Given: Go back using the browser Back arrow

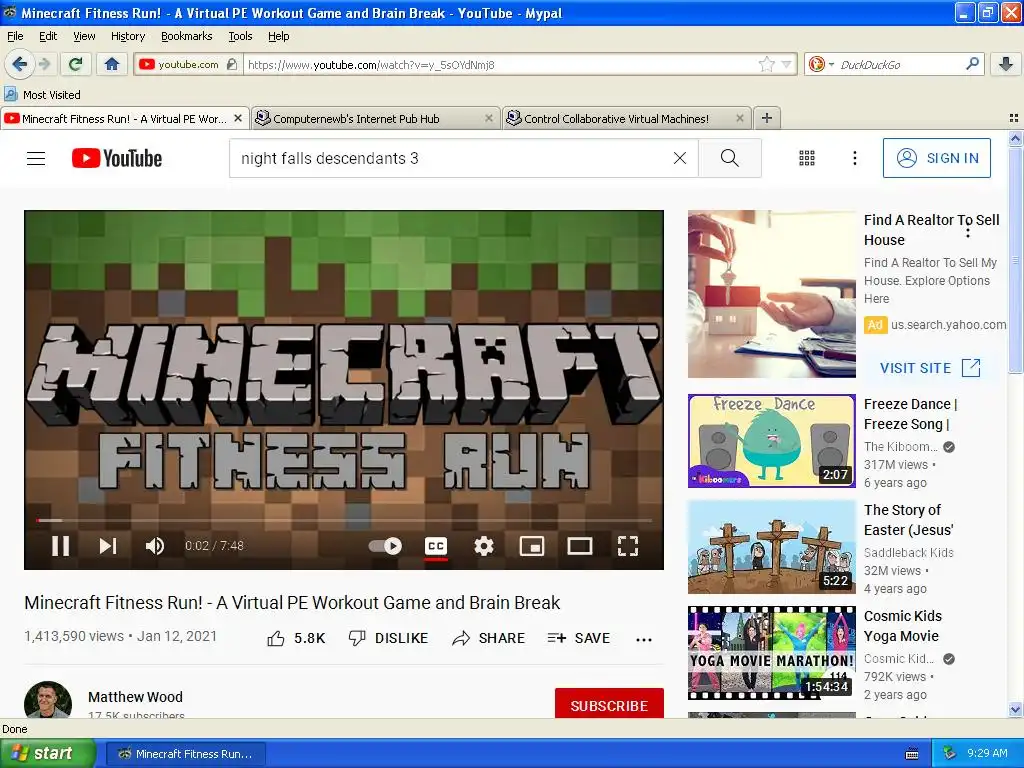Looking at the screenshot, I should click(x=19, y=64).
